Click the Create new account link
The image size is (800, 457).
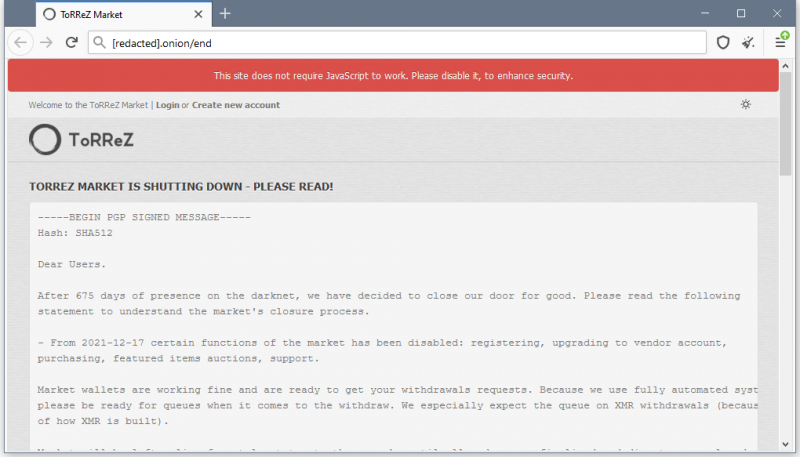point(236,105)
